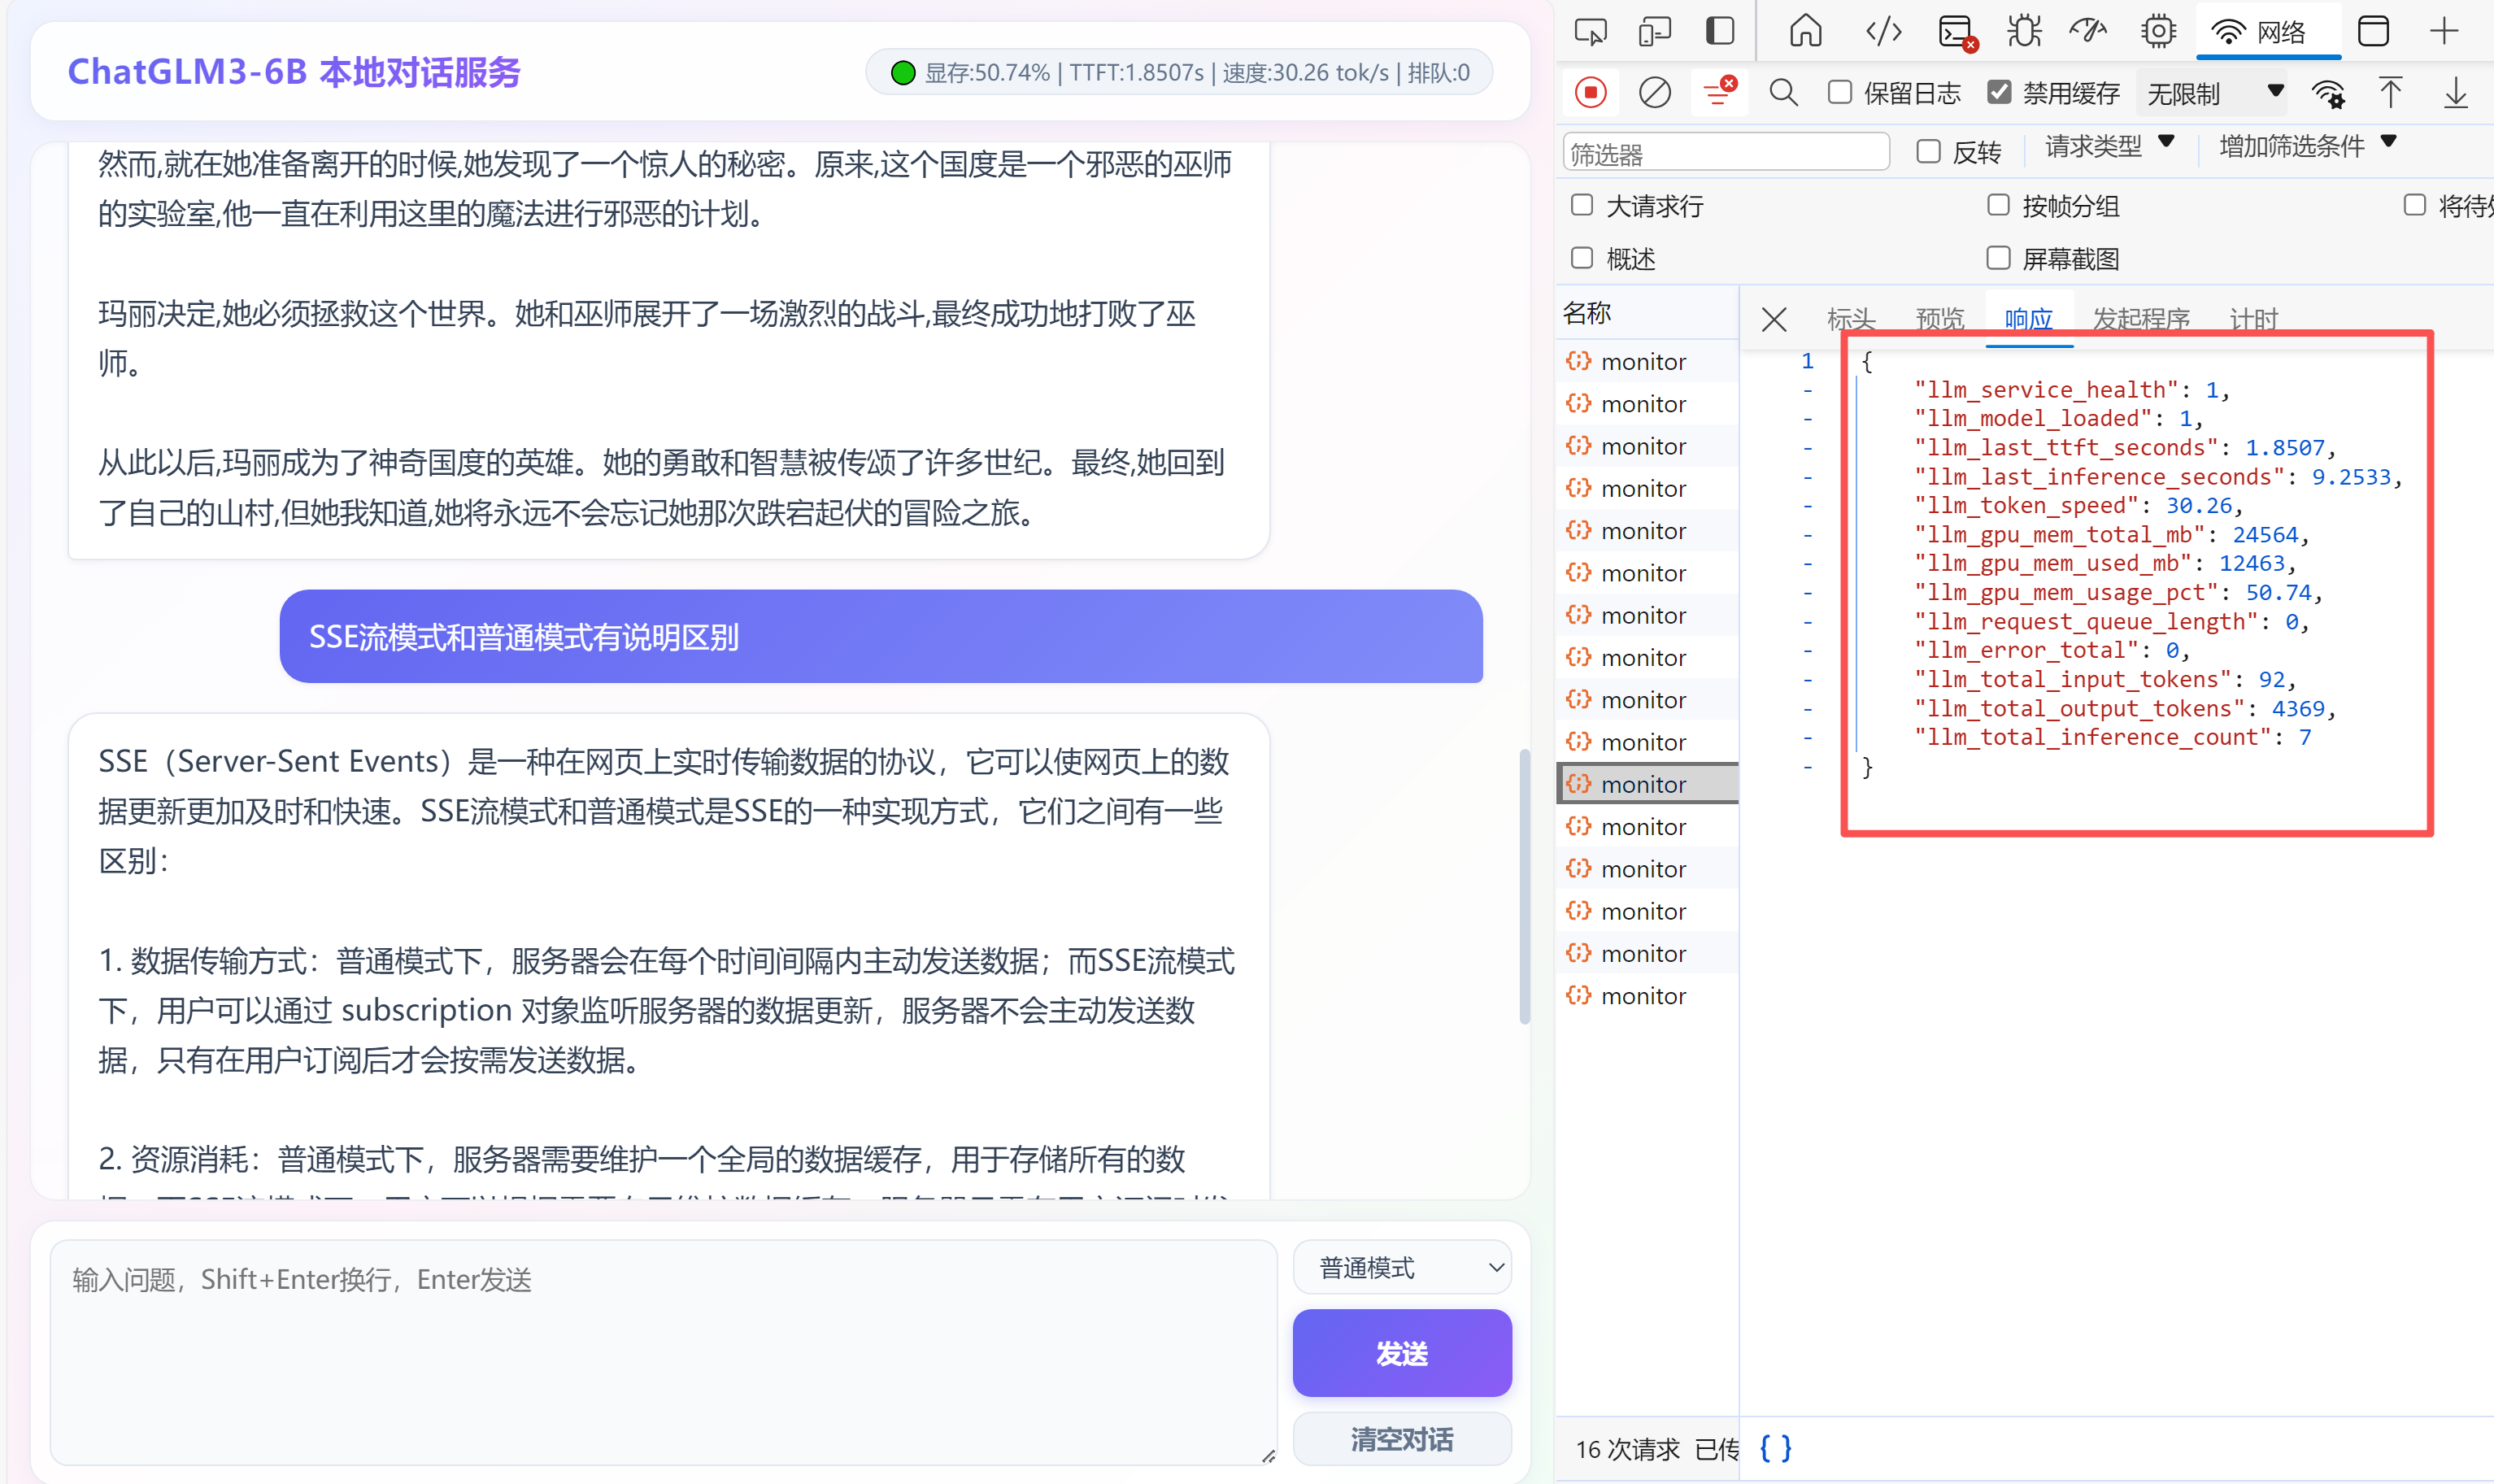Screen dimensions: 2494x1484
Task: Import HAR file with up arrow
Action: [2391, 93]
